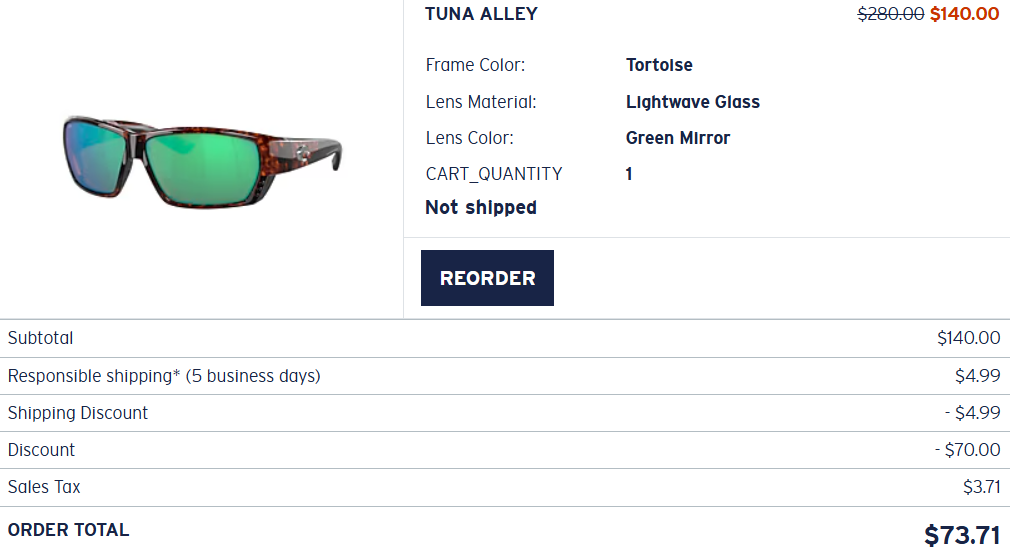Image resolution: width=1010 pixels, height=558 pixels.
Task: Click the $73.71 order total amount
Action: pyautogui.click(x=961, y=535)
